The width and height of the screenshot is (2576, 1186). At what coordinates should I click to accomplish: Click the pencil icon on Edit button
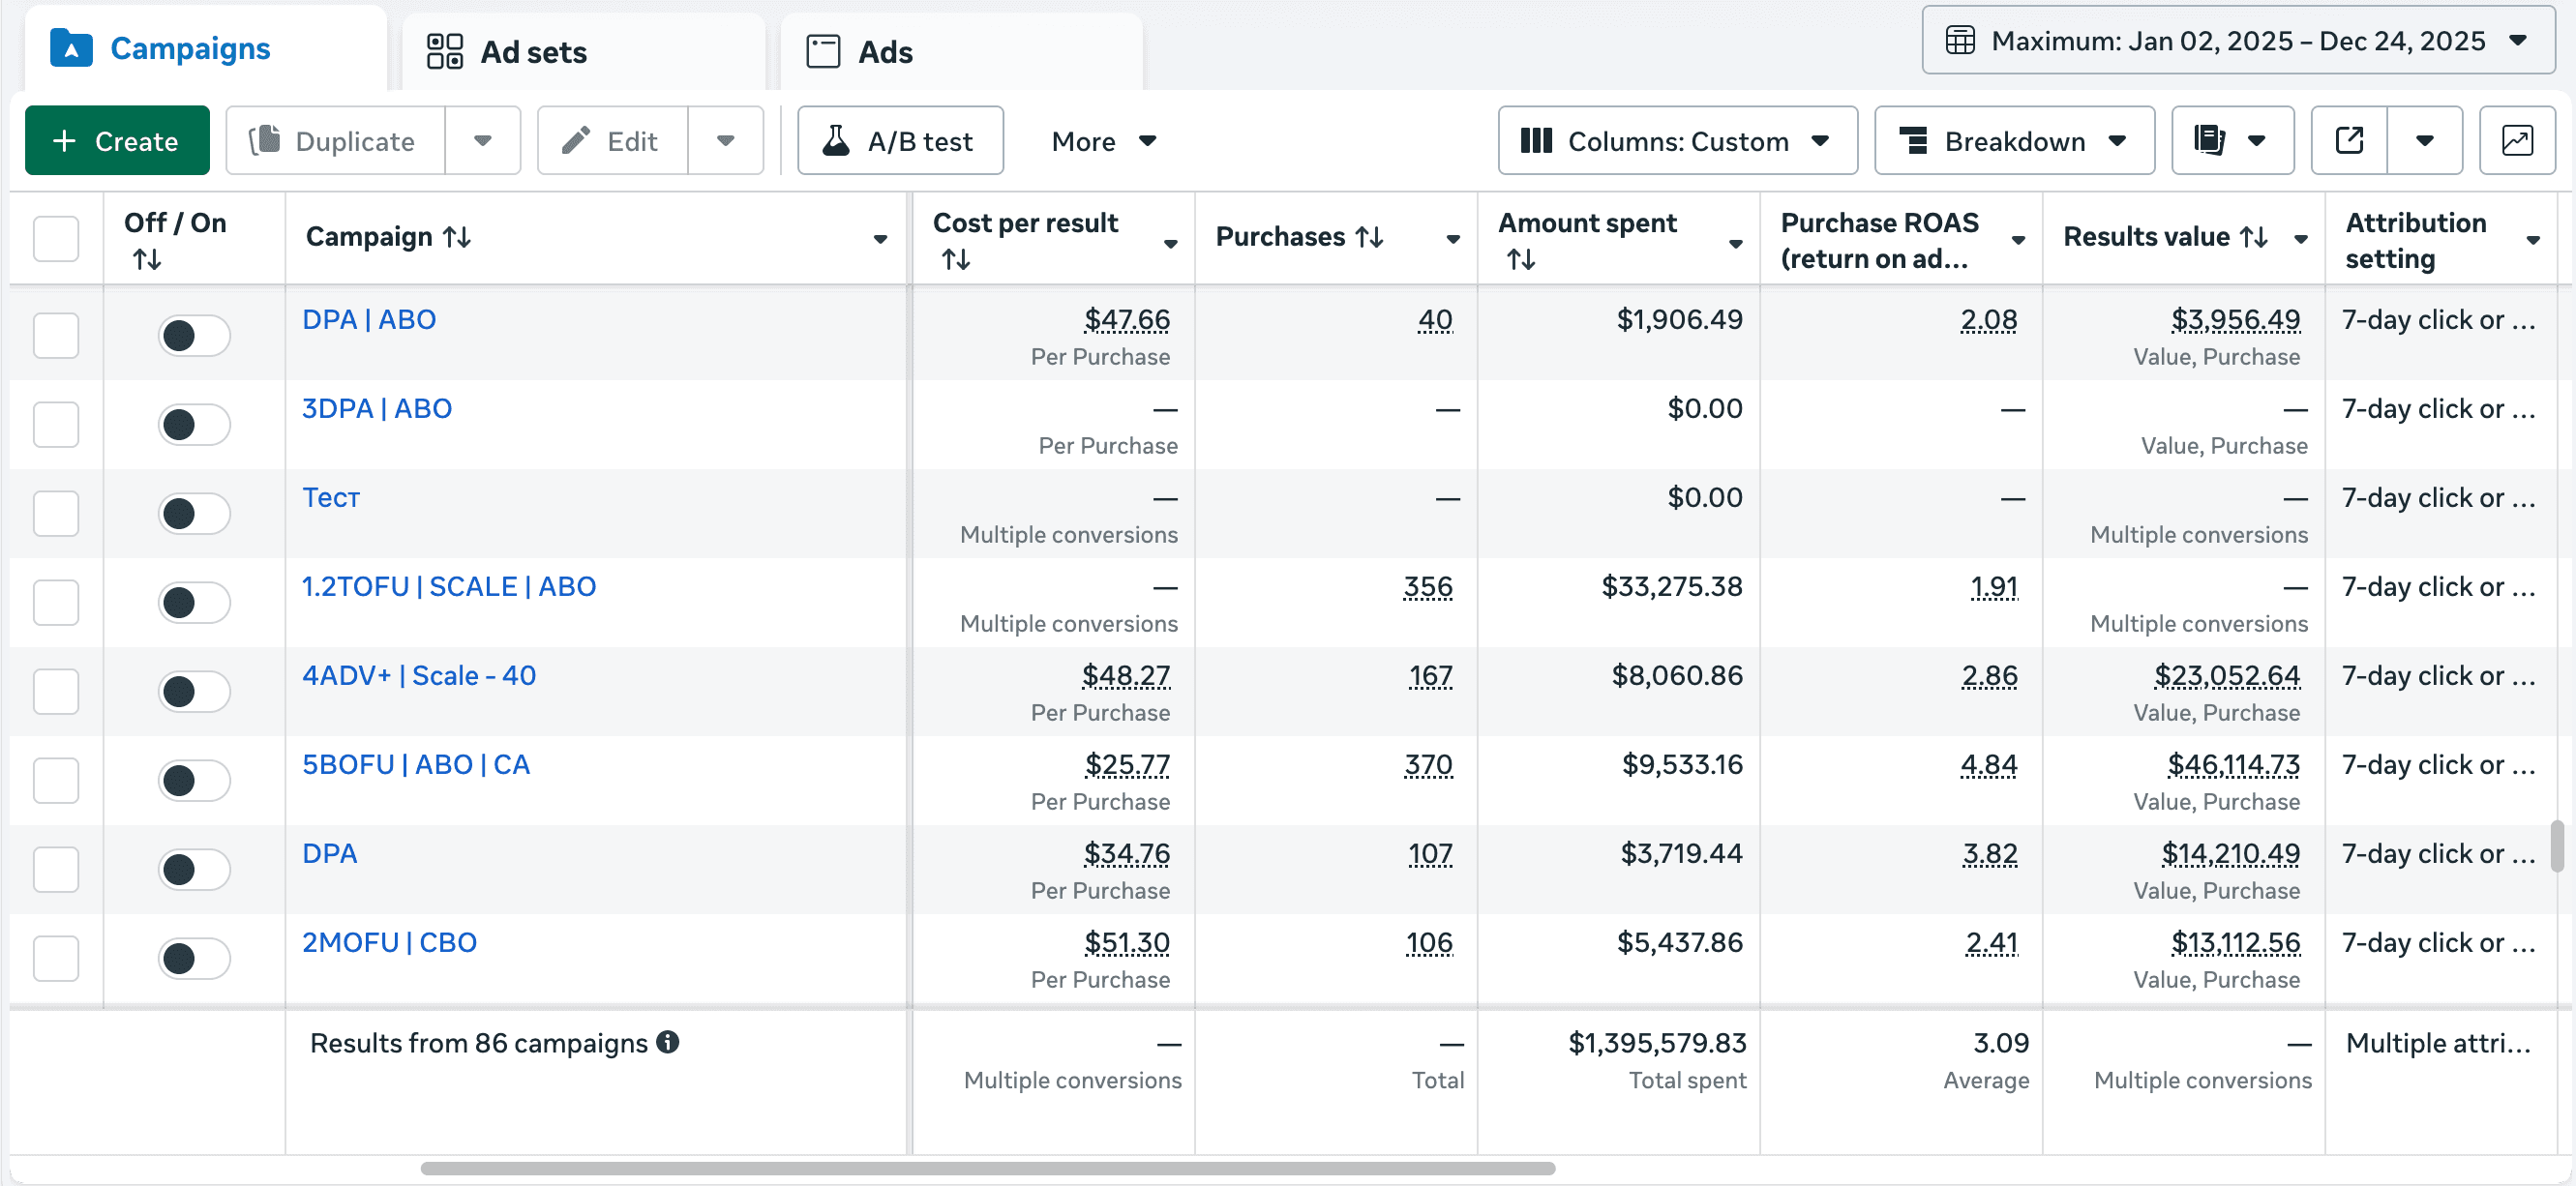[576, 140]
